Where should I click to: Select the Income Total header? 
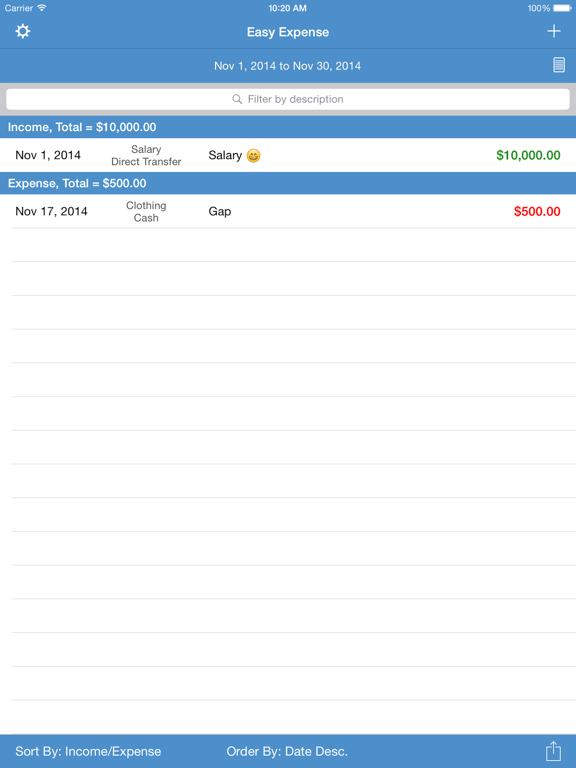pos(288,127)
